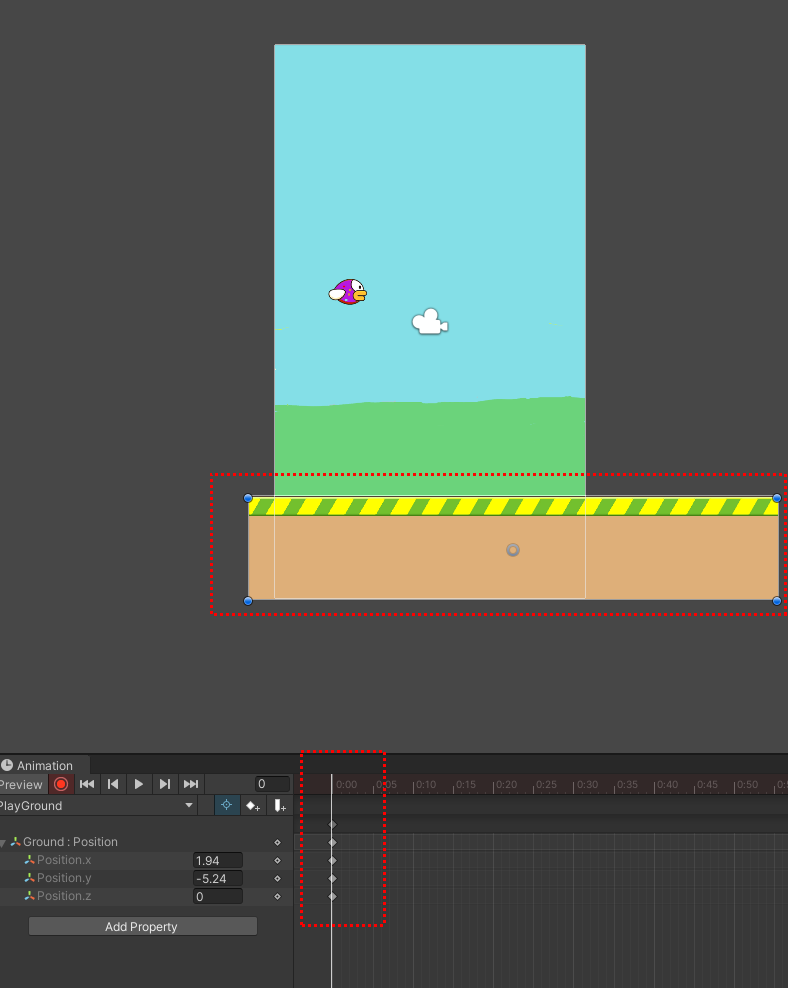Click the camera gizmo icon in the scene

point(430,322)
